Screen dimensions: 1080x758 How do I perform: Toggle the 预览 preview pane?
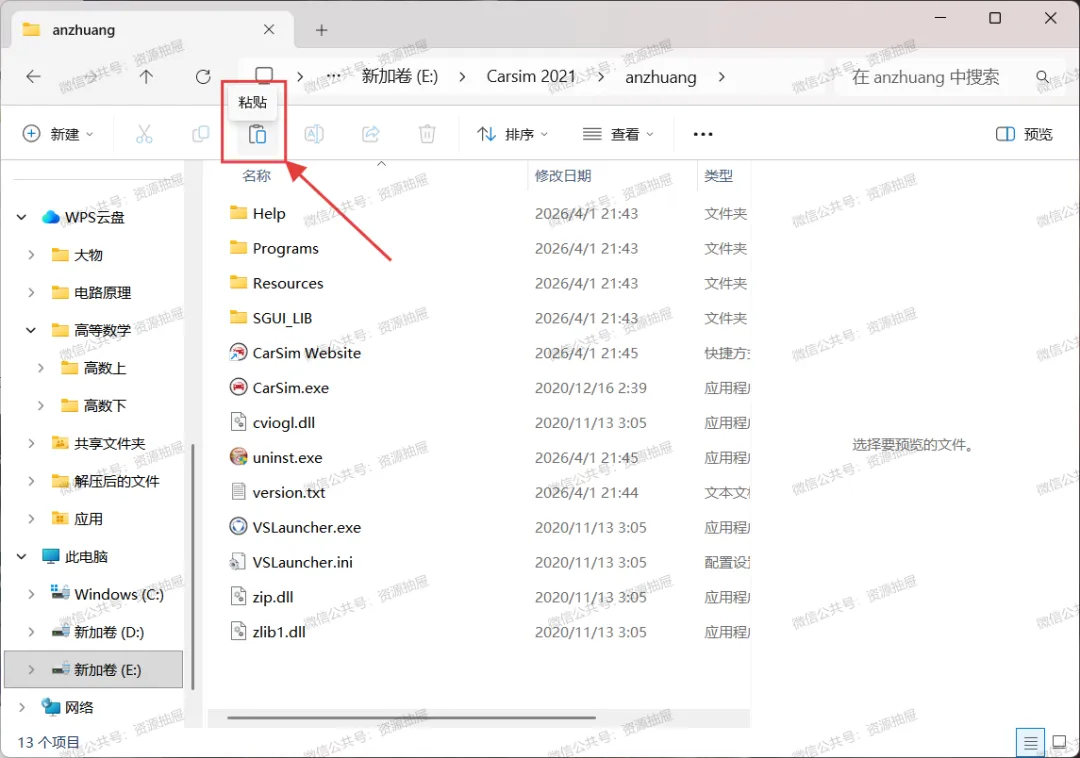click(1024, 134)
